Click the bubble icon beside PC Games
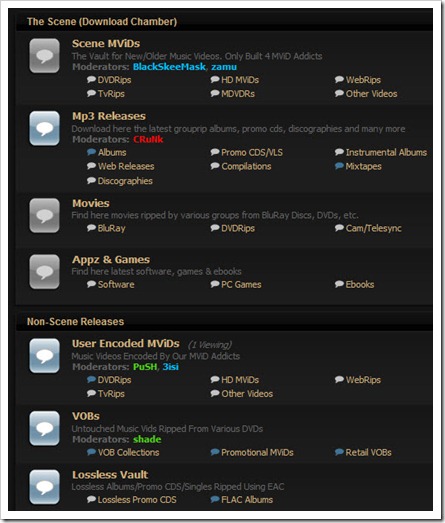 point(215,284)
